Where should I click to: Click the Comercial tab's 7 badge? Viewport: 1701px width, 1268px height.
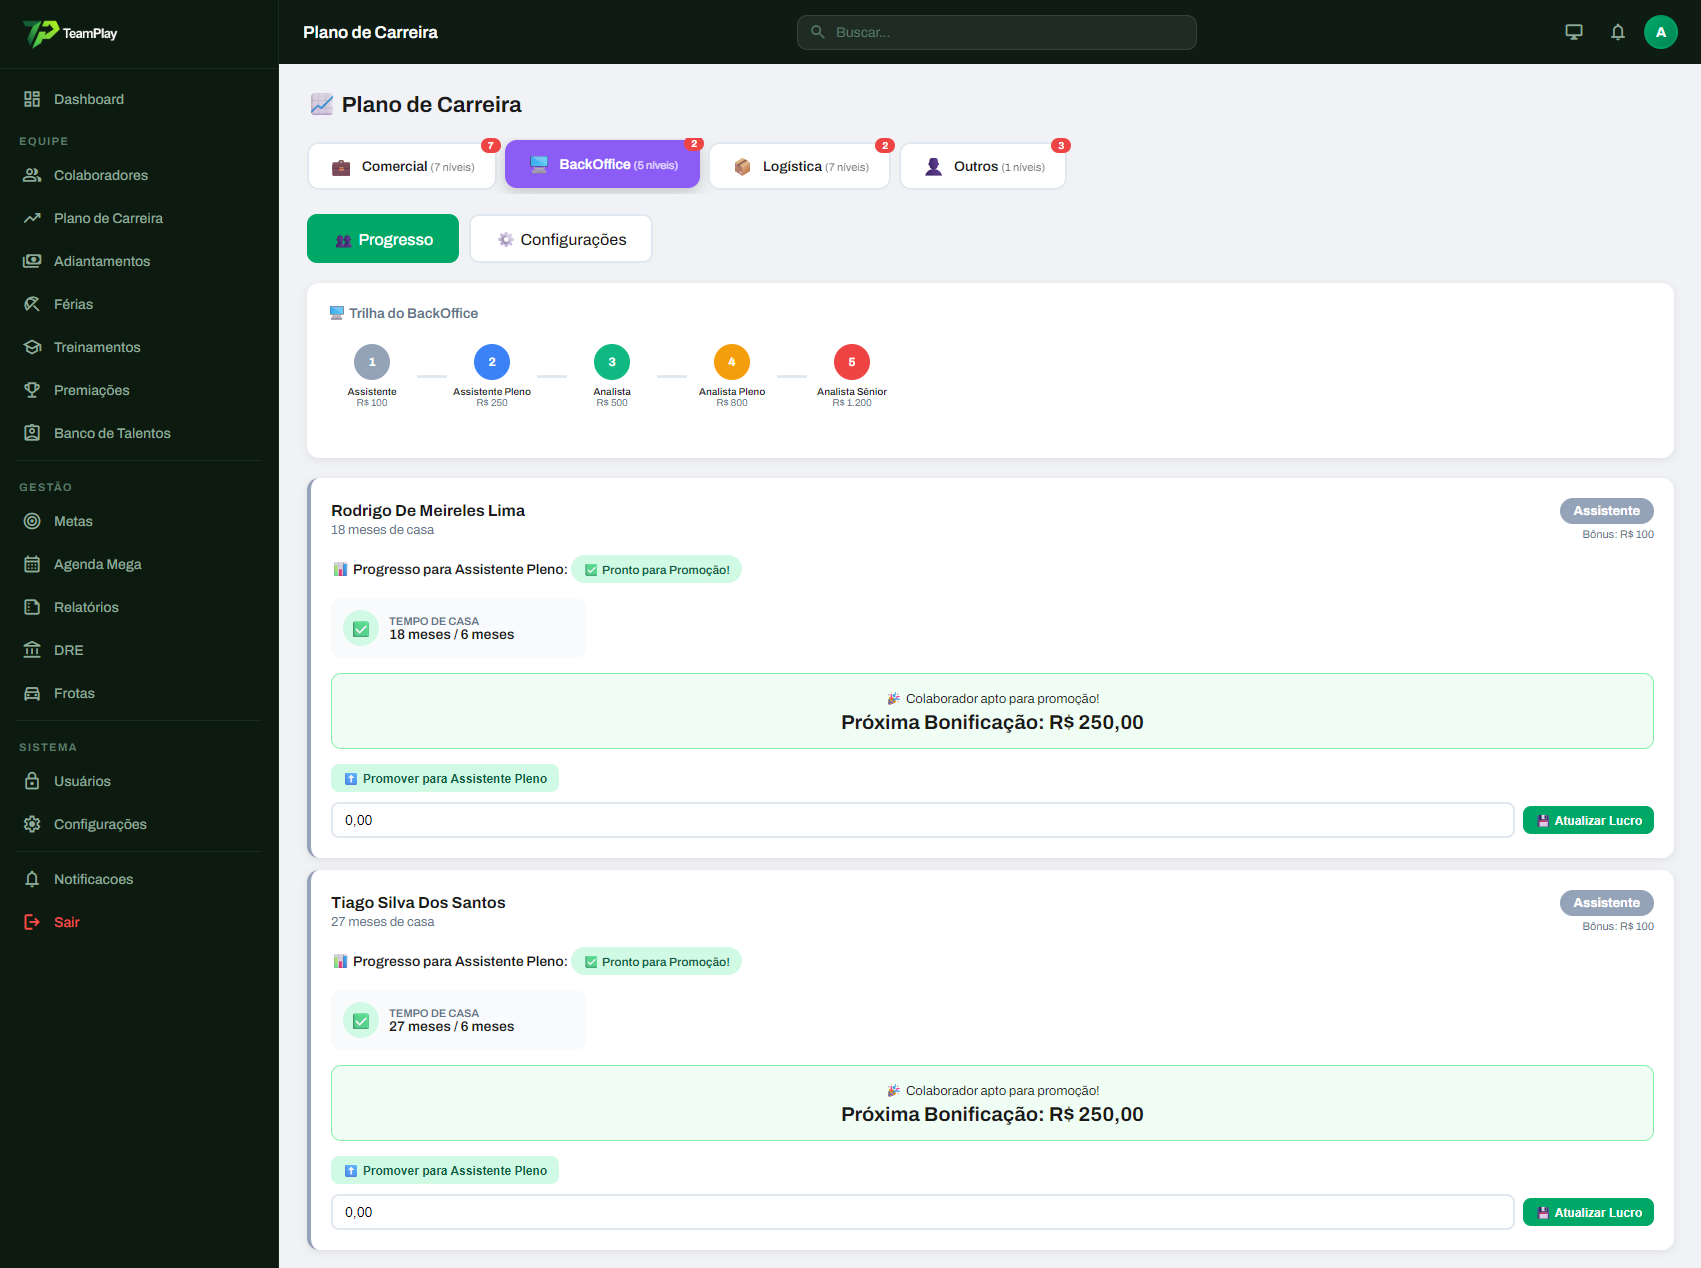click(x=490, y=145)
